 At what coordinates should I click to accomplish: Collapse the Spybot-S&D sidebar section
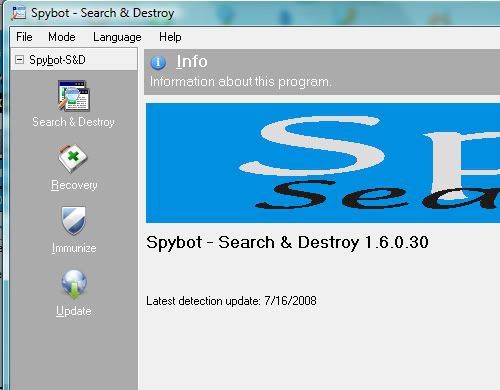tap(20, 60)
